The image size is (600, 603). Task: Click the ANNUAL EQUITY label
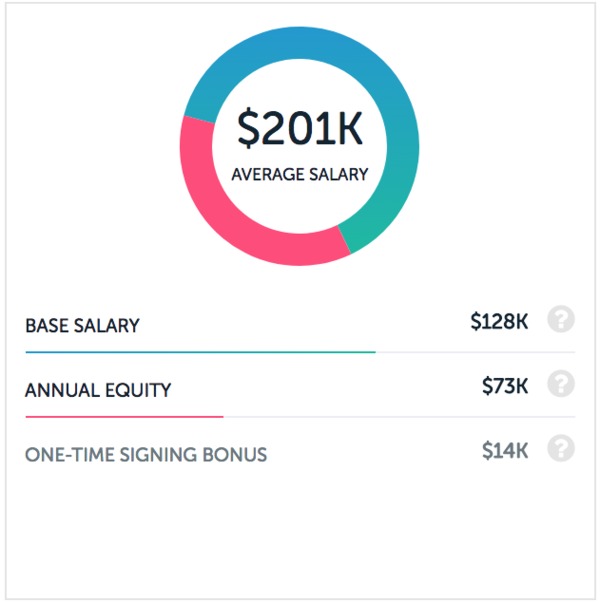click(x=98, y=390)
